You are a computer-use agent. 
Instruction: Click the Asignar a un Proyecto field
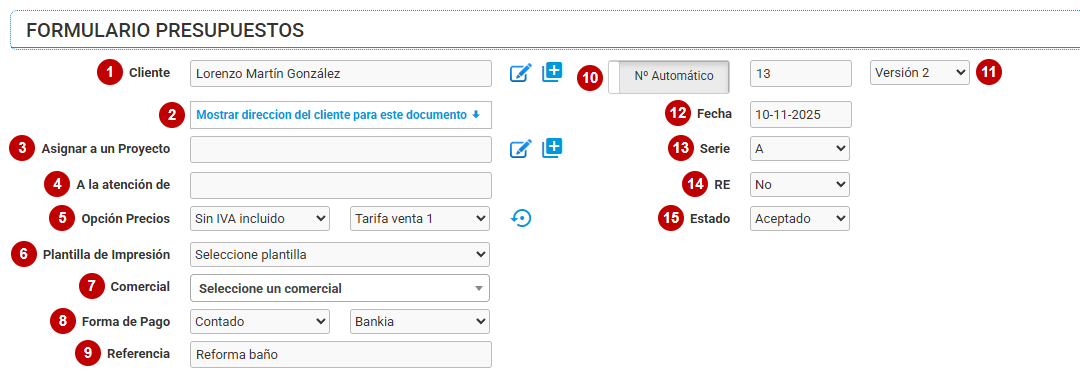pos(341,149)
